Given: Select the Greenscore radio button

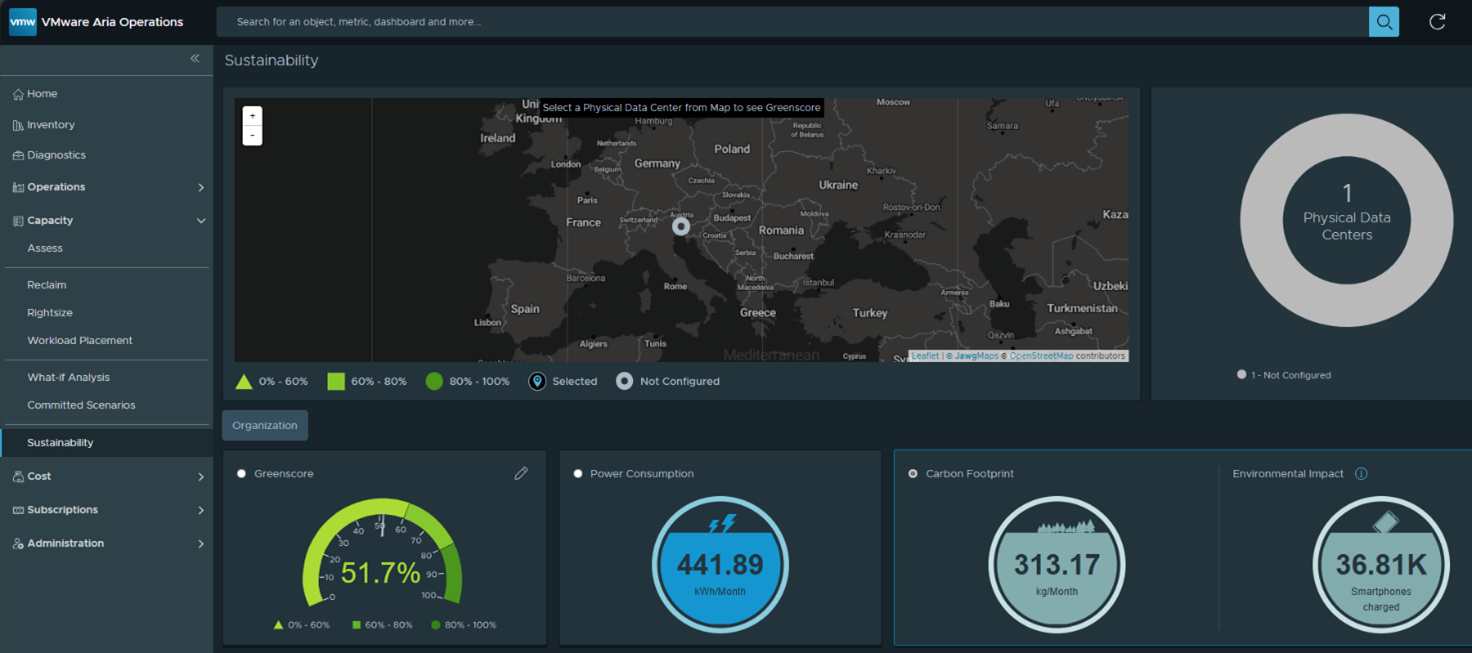Looking at the screenshot, I should [x=242, y=474].
